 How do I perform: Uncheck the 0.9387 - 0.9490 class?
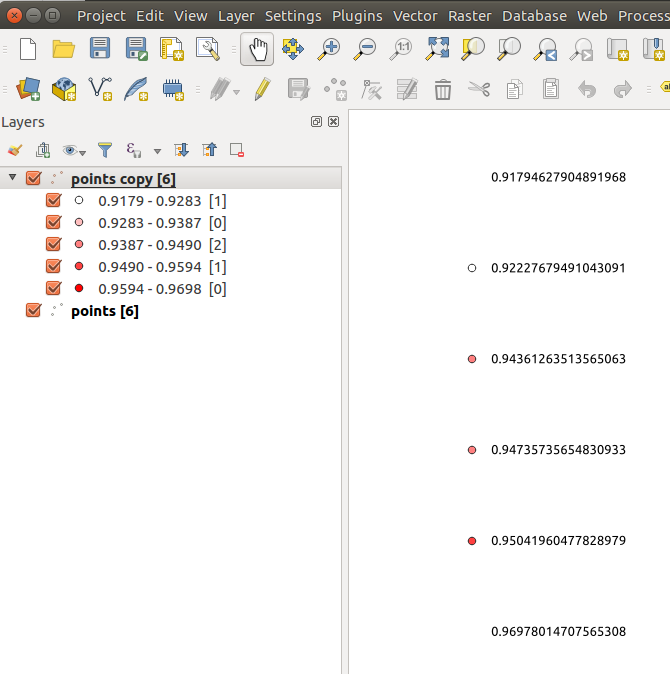point(53,244)
